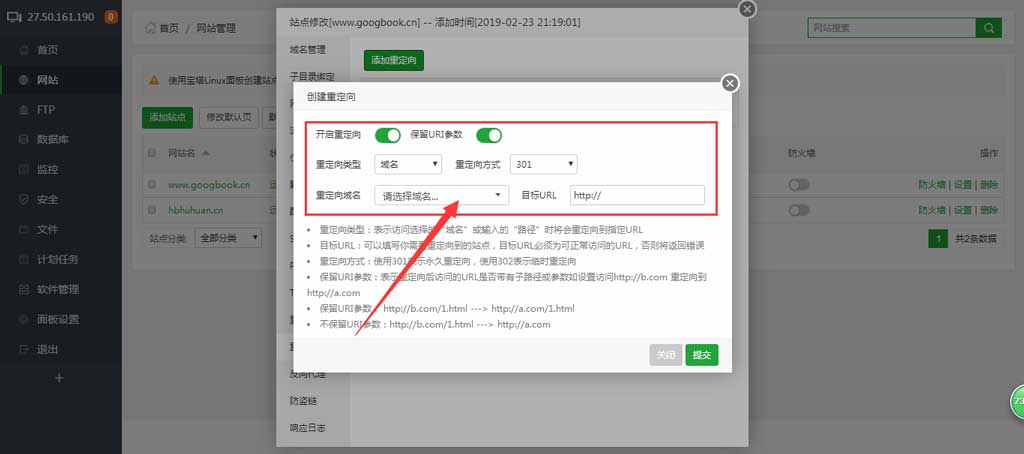This screenshot has height=454, width=1024.
Task: Click the plus icon at sidebar bottom
Action: pyautogui.click(x=59, y=378)
